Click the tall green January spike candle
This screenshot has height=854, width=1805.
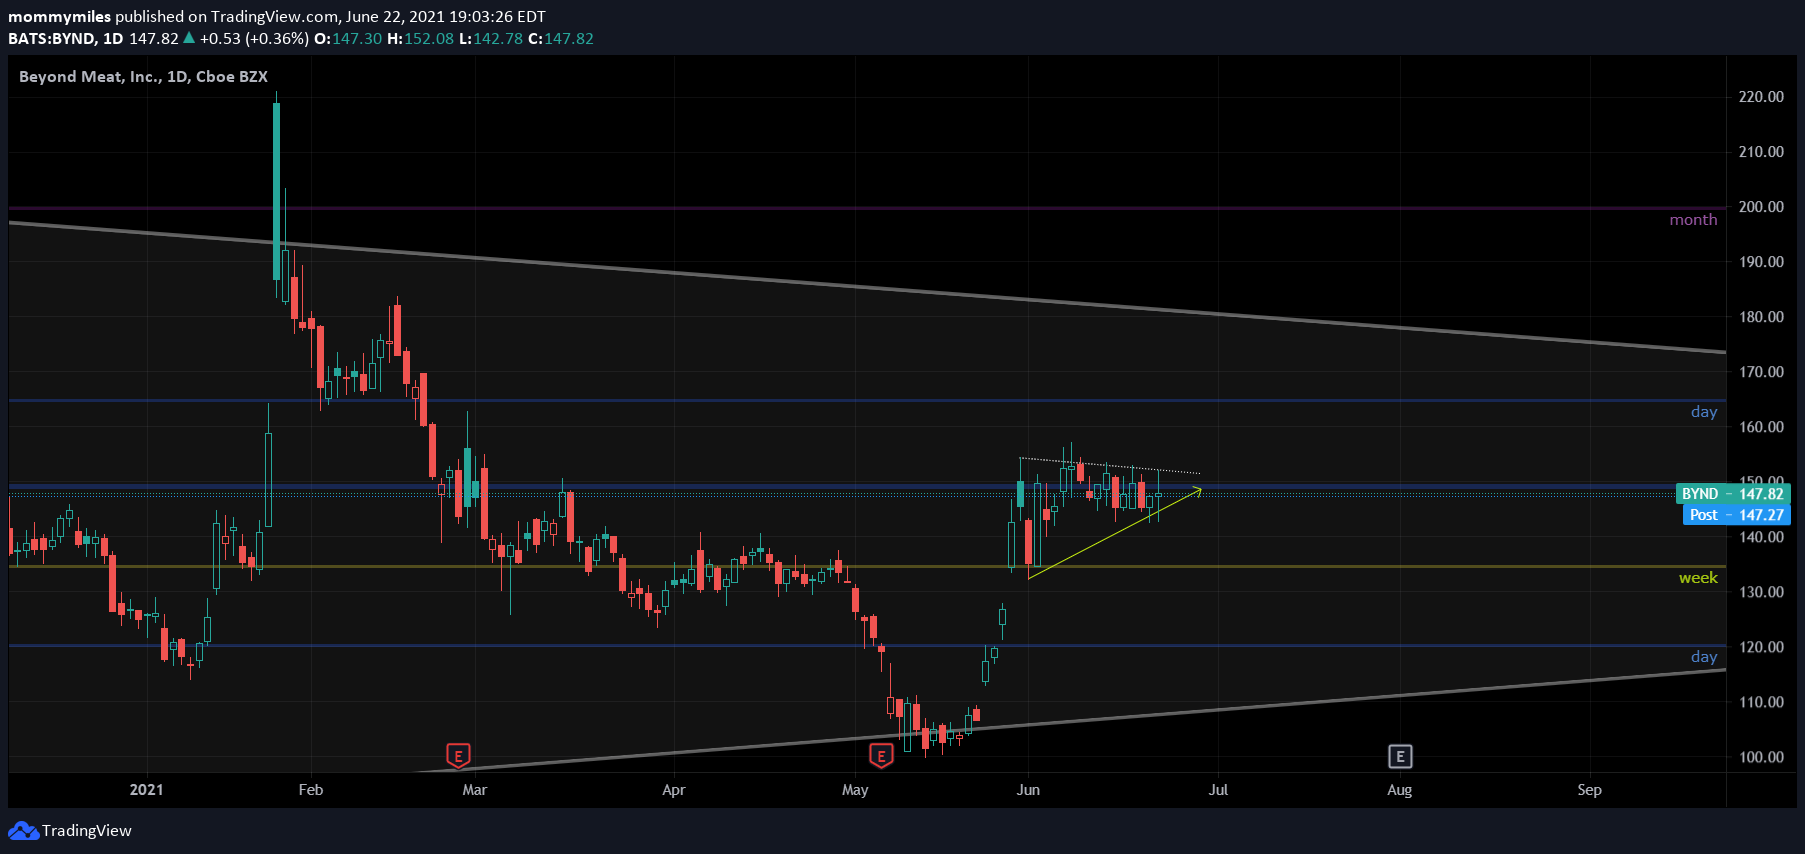coord(277,190)
